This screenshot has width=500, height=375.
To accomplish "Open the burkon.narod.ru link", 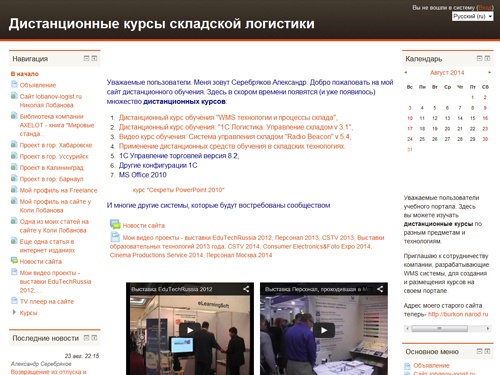I will (458, 314).
